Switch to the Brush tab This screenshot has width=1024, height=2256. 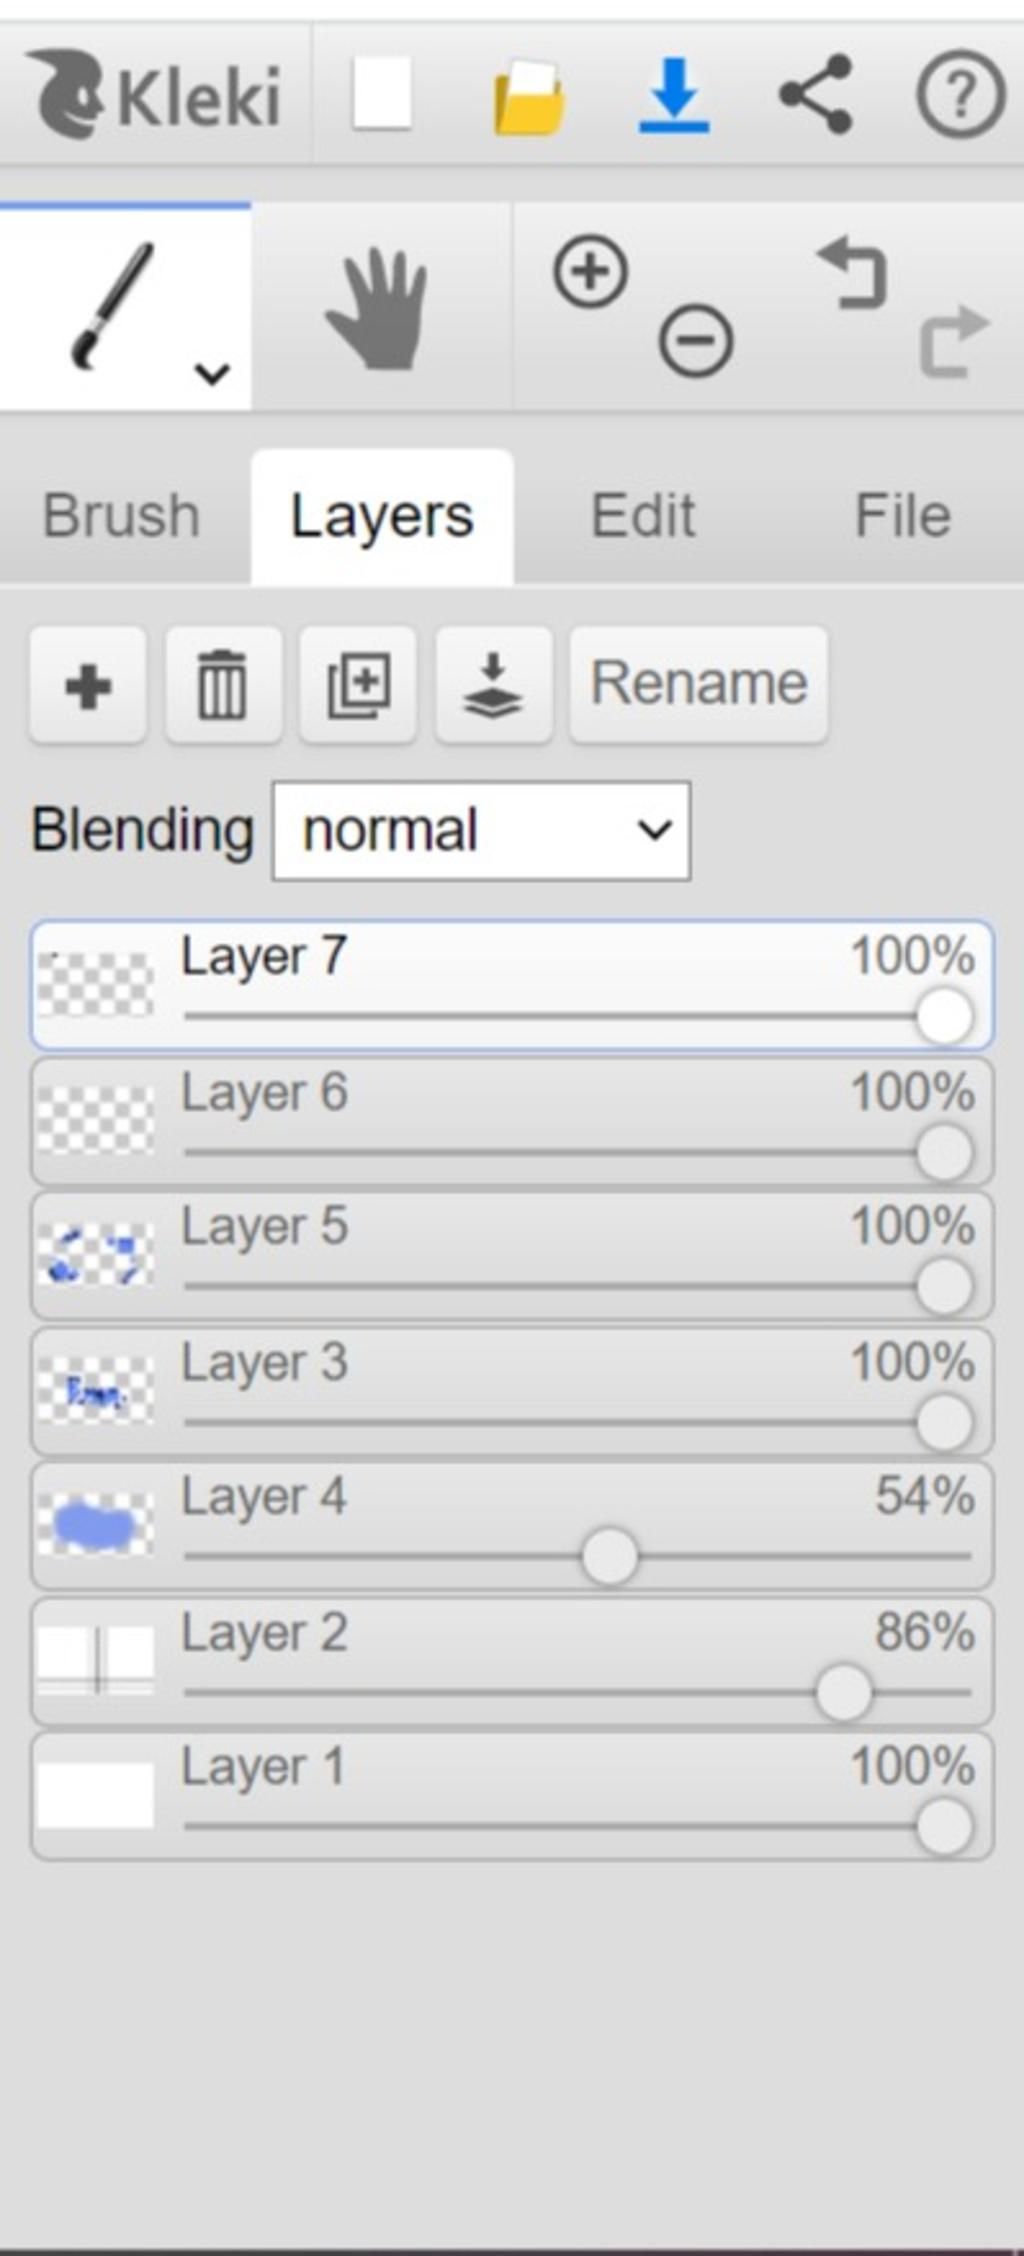(x=121, y=516)
